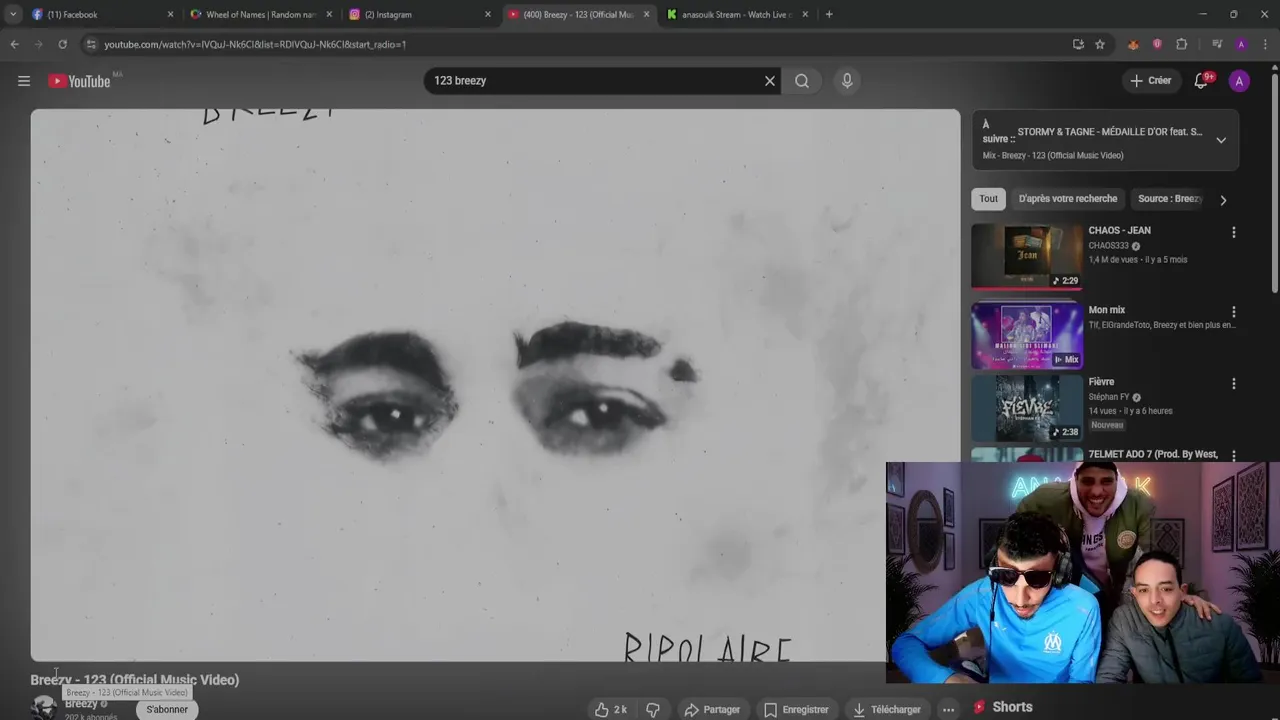Open the notifications bell
This screenshot has width=1280, height=720.
click(x=1202, y=81)
